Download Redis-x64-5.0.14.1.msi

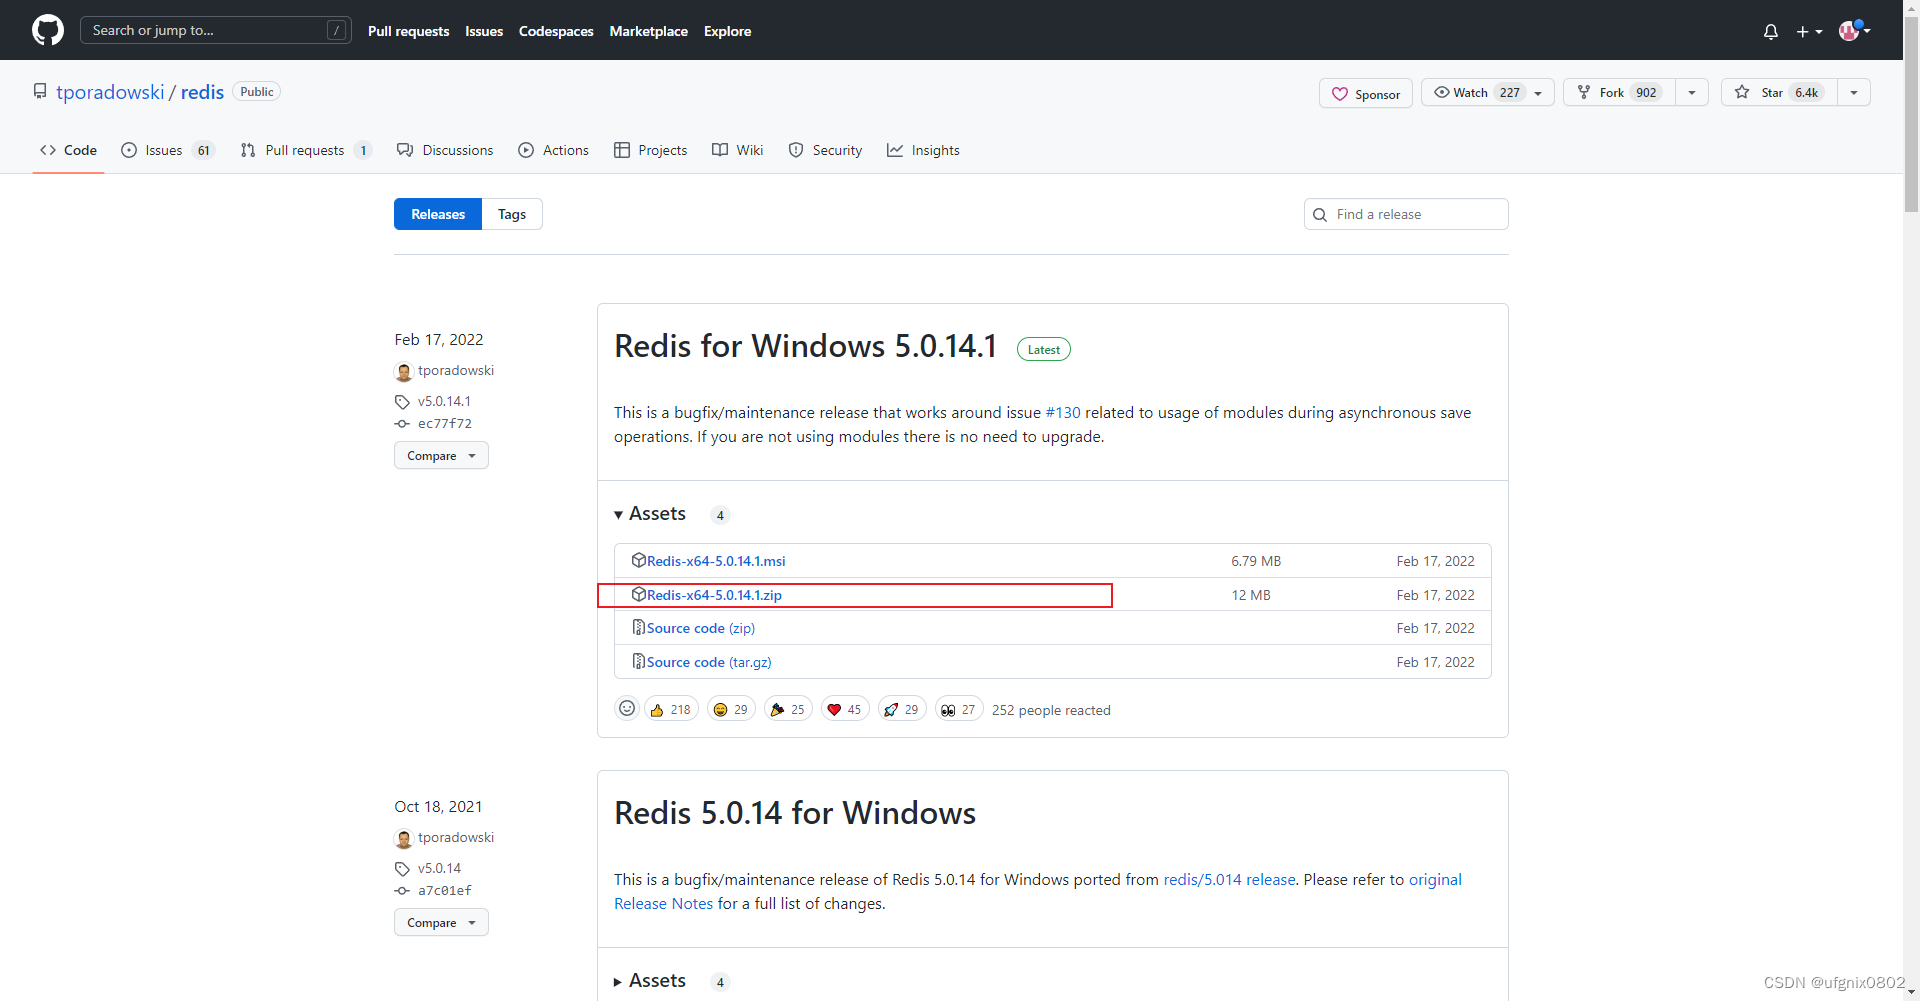pyautogui.click(x=716, y=561)
